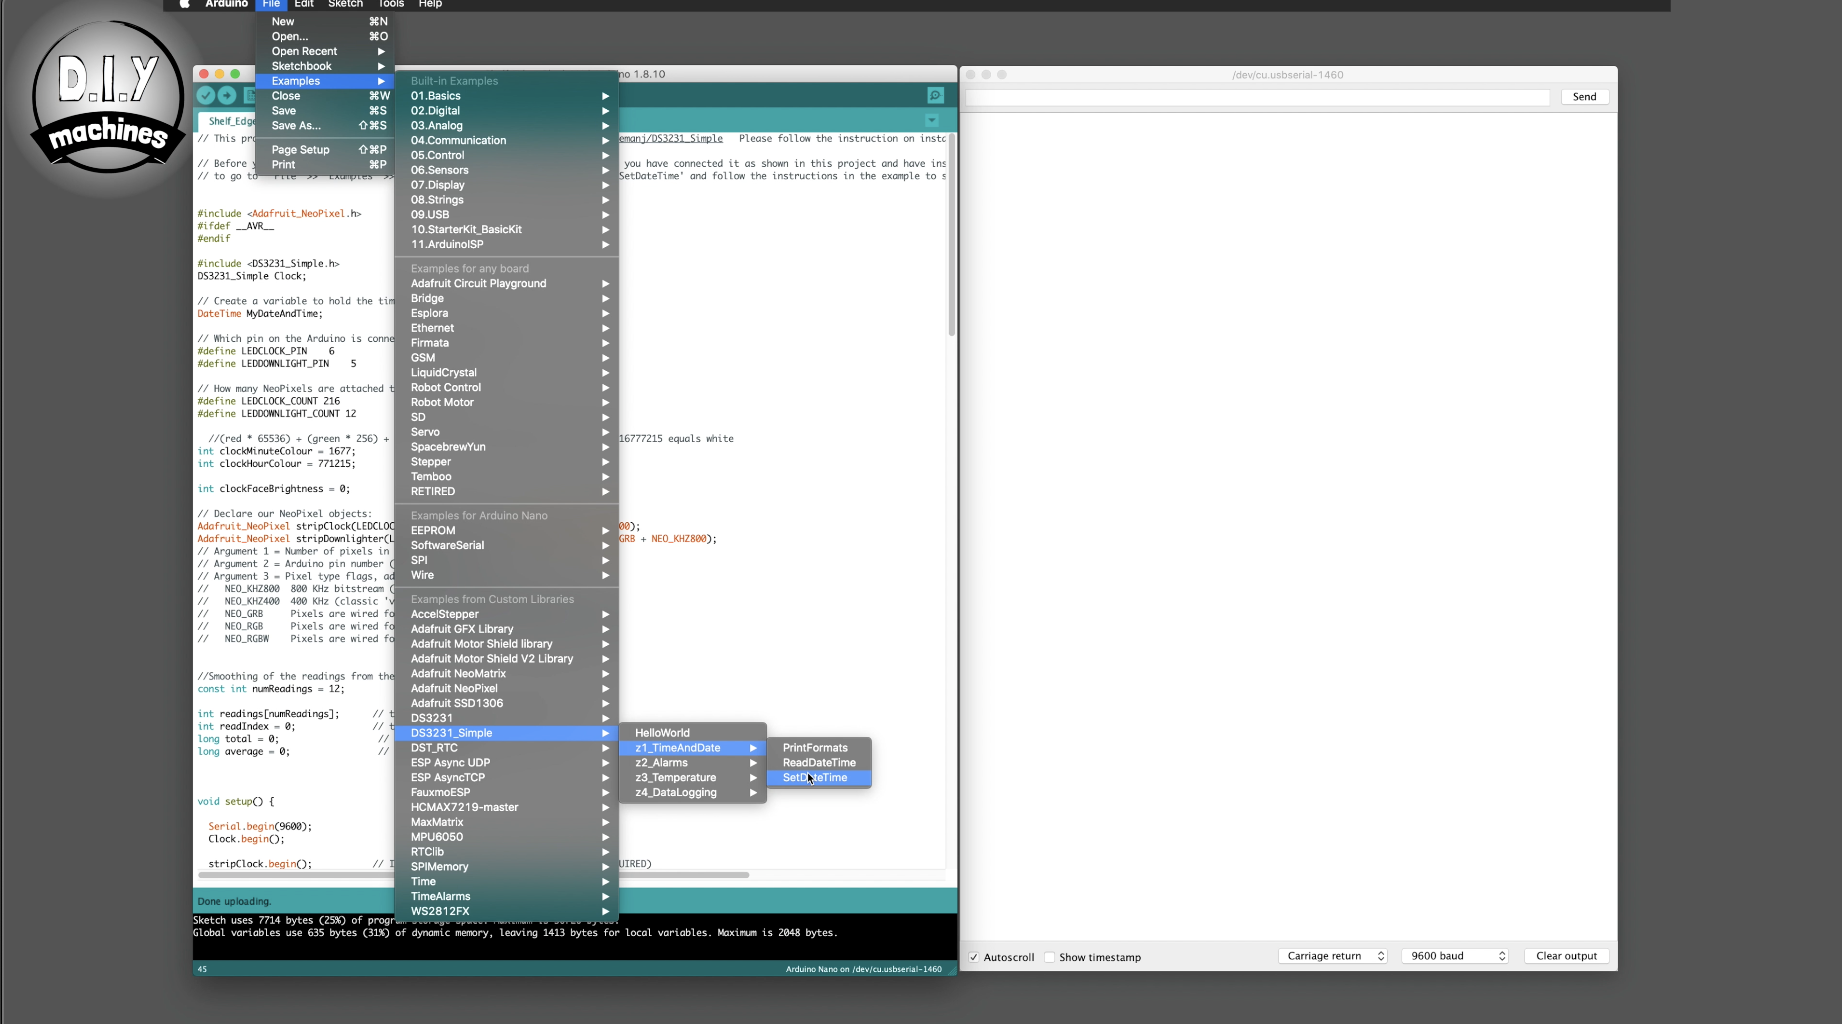This screenshot has width=1842, height=1024.
Task: Click the Send button in serial monitor
Action: pyautogui.click(x=1584, y=97)
